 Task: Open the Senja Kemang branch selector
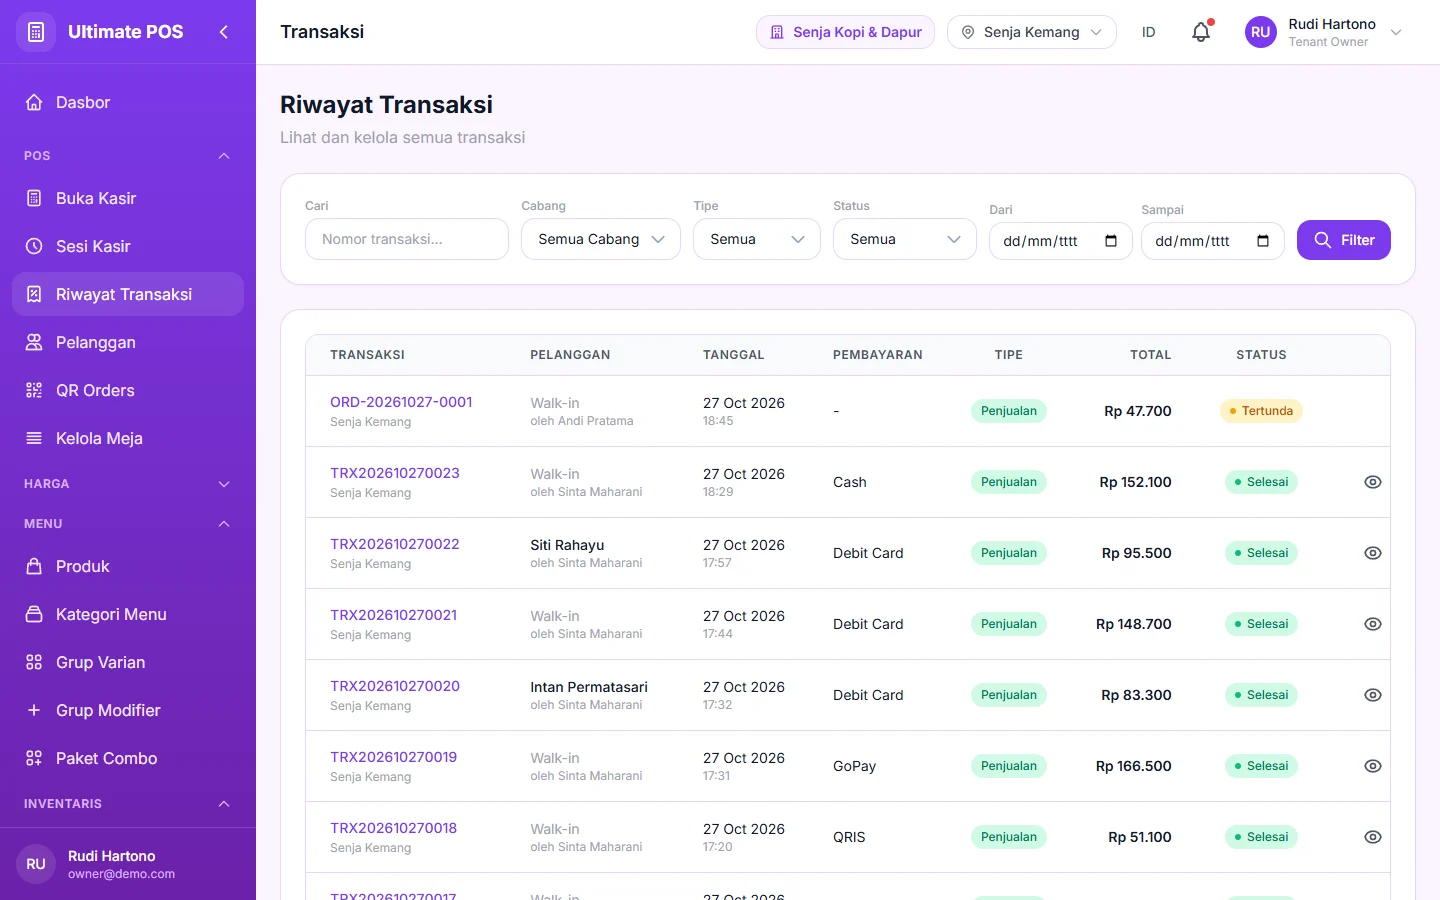1032,32
